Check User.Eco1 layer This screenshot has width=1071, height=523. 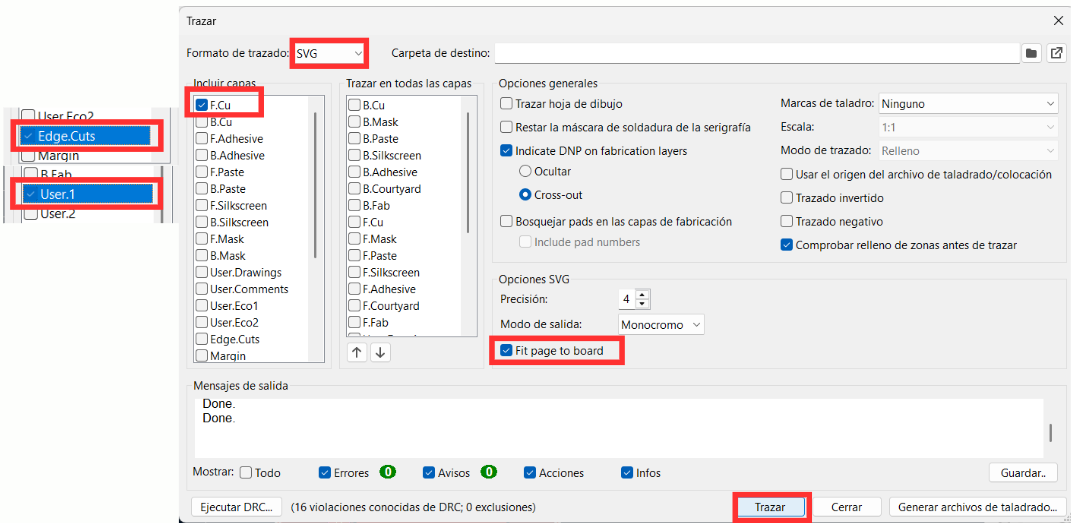click(202, 306)
